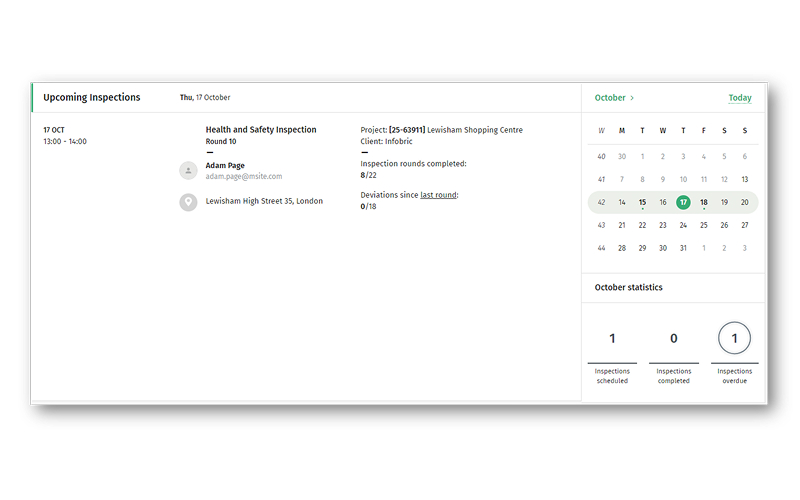This screenshot has width=800, height=500.
Task: Click the Upcoming Inspections heading
Action: click(x=91, y=97)
